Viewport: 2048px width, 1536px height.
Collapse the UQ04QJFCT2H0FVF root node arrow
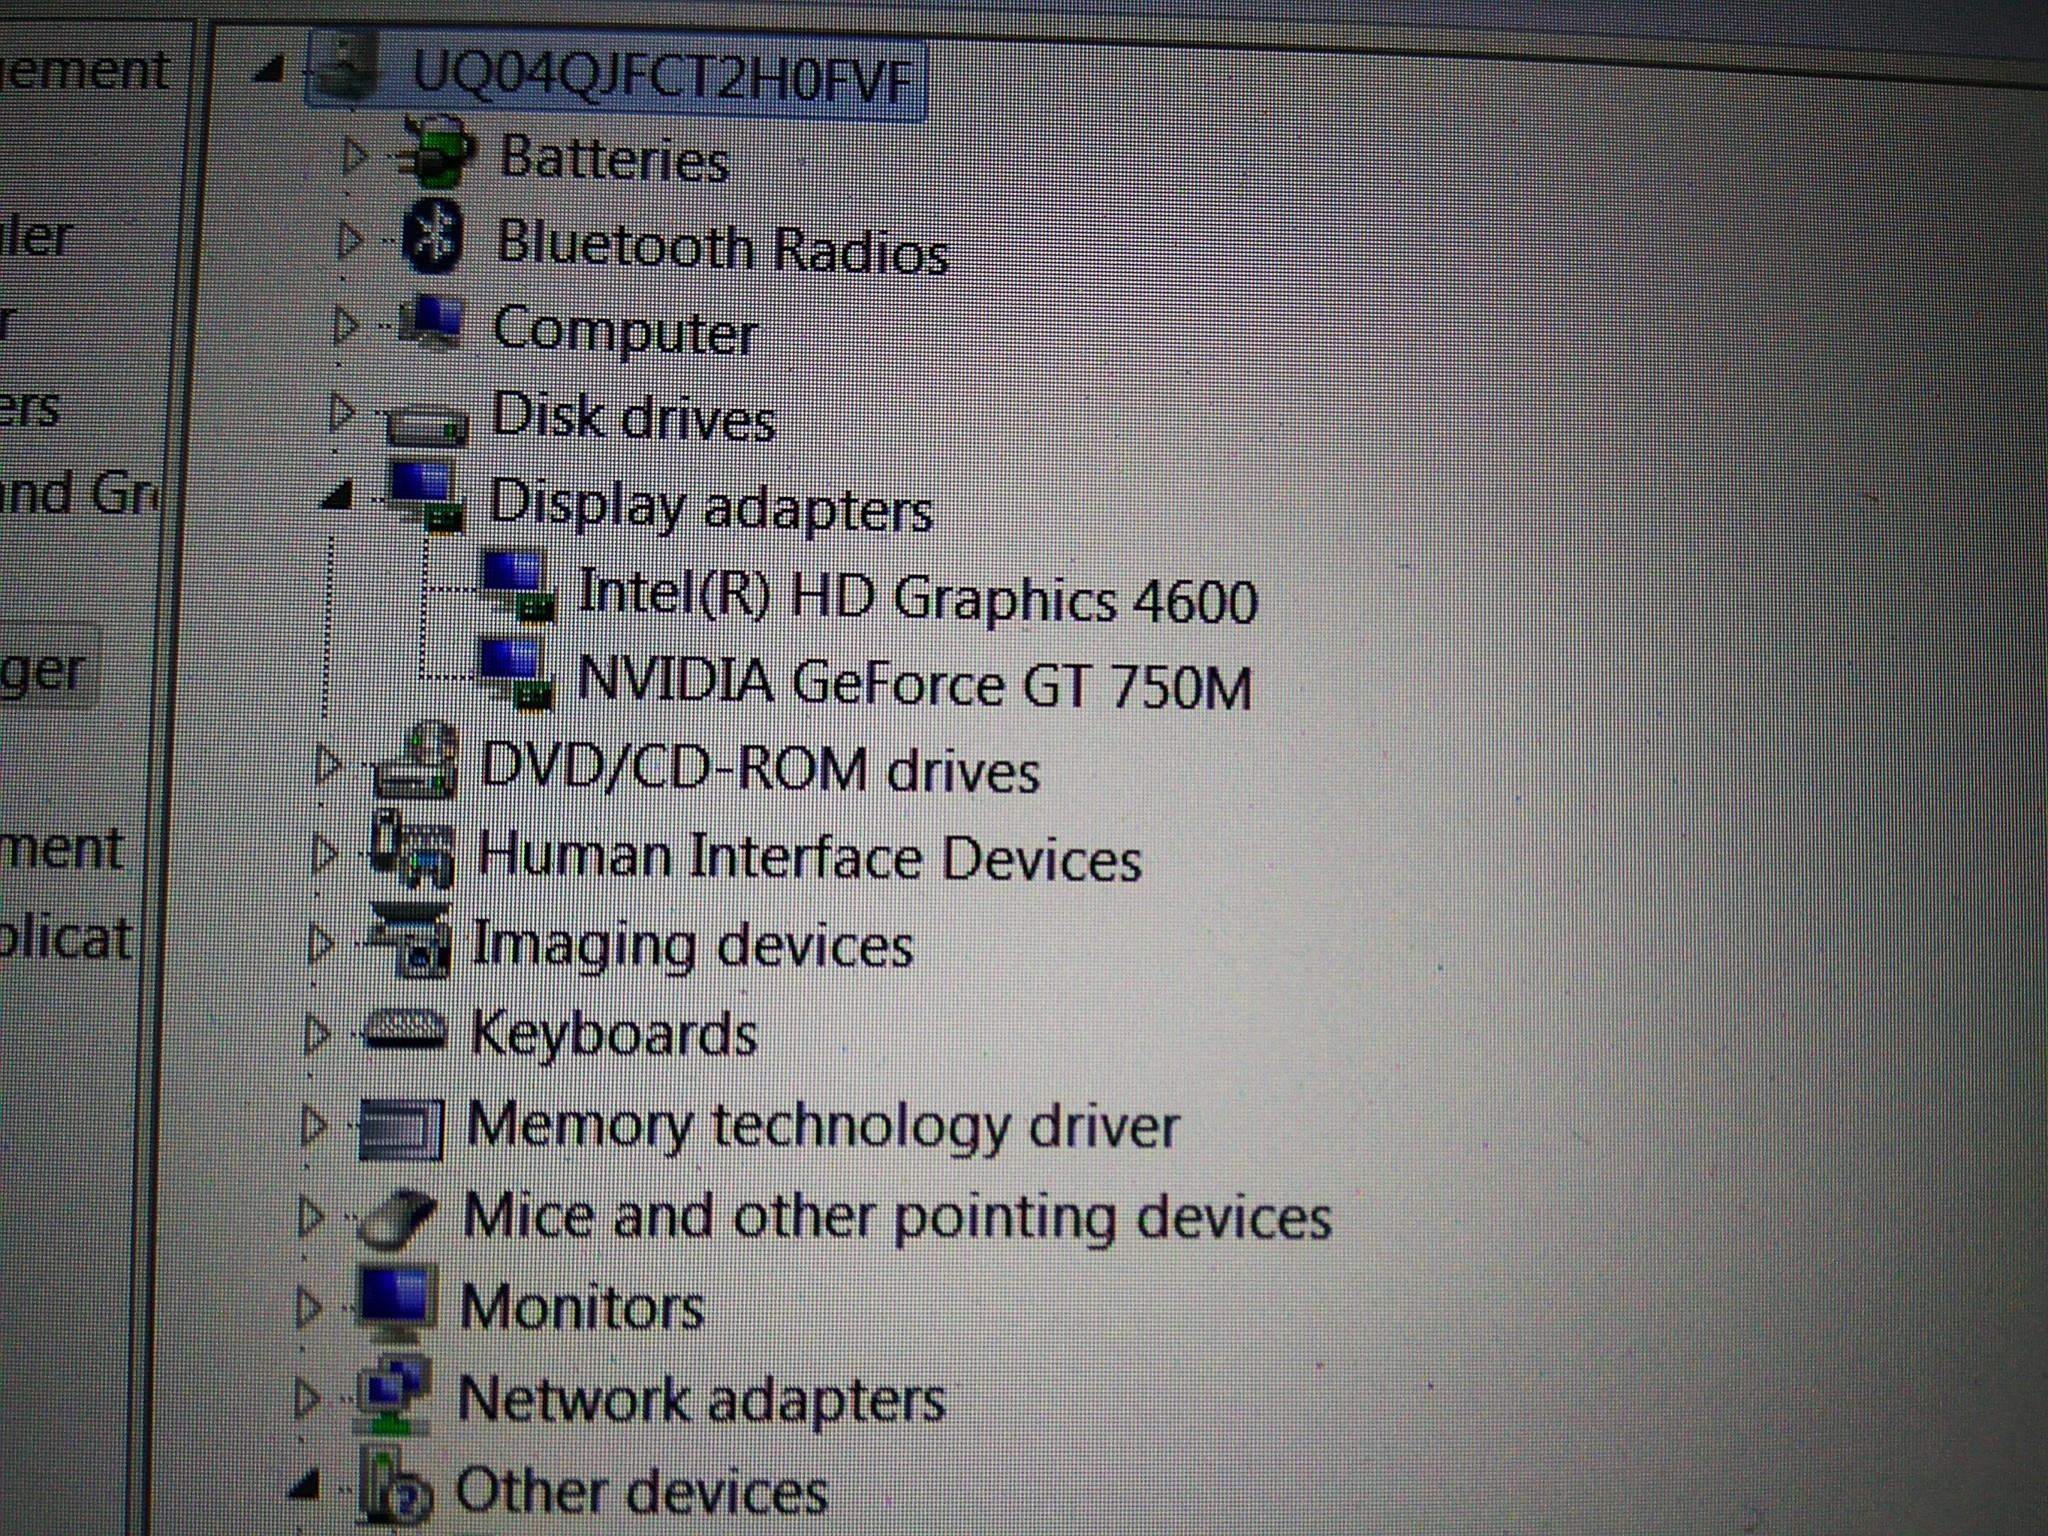[x=269, y=70]
